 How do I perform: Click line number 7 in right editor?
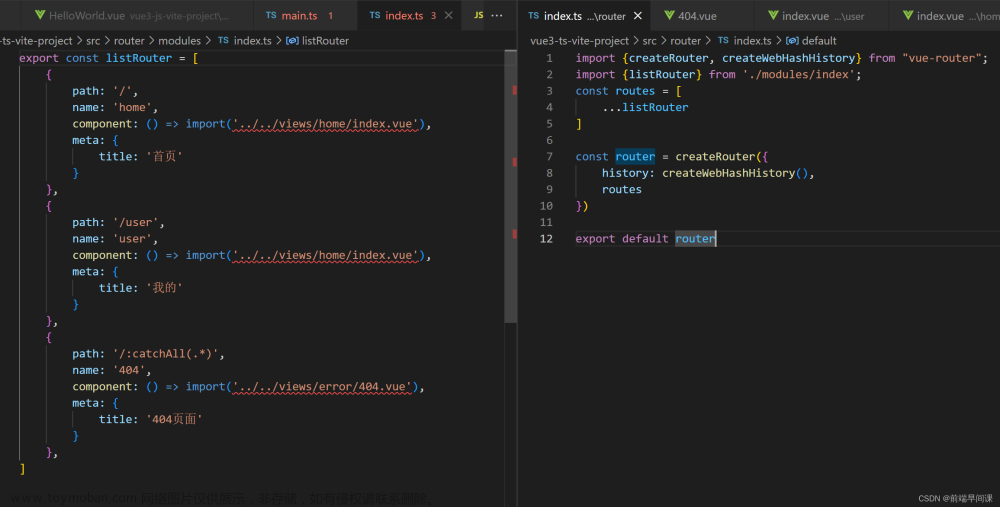tap(549, 156)
